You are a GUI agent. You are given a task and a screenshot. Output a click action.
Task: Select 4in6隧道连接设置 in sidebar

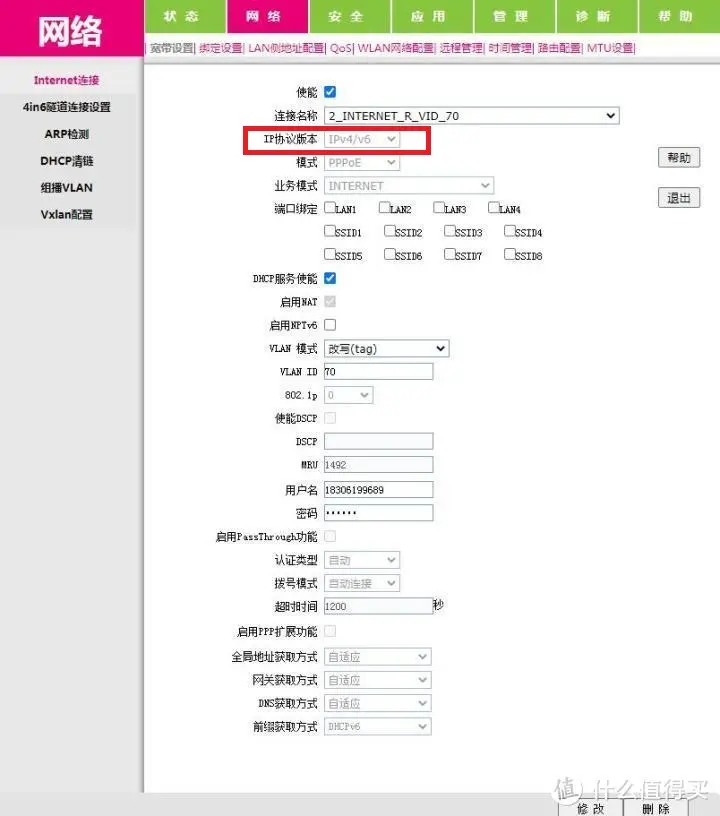click(67, 107)
